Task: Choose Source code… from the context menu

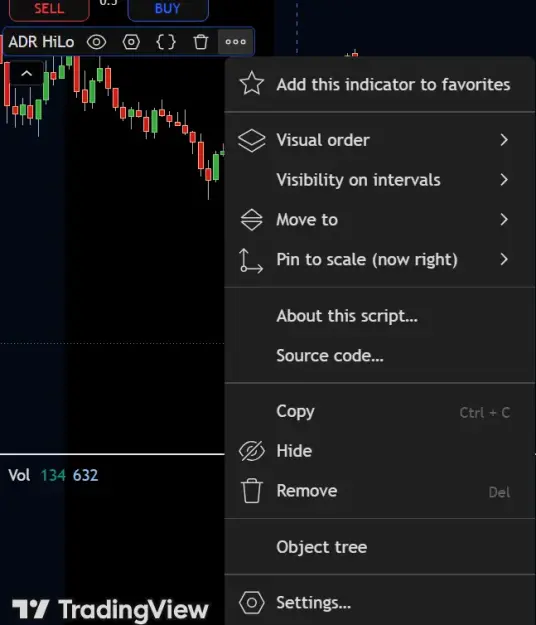Action: (x=380, y=356)
